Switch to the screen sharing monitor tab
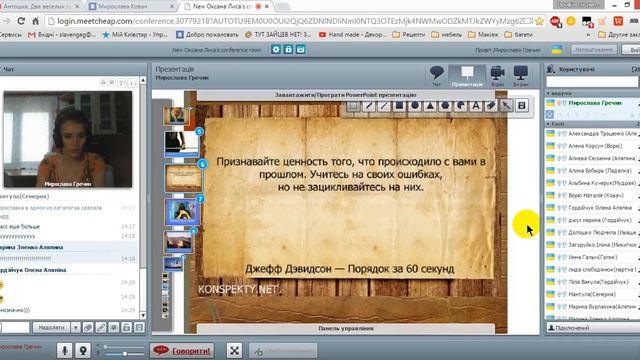The image size is (640, 360). [521, 76]
